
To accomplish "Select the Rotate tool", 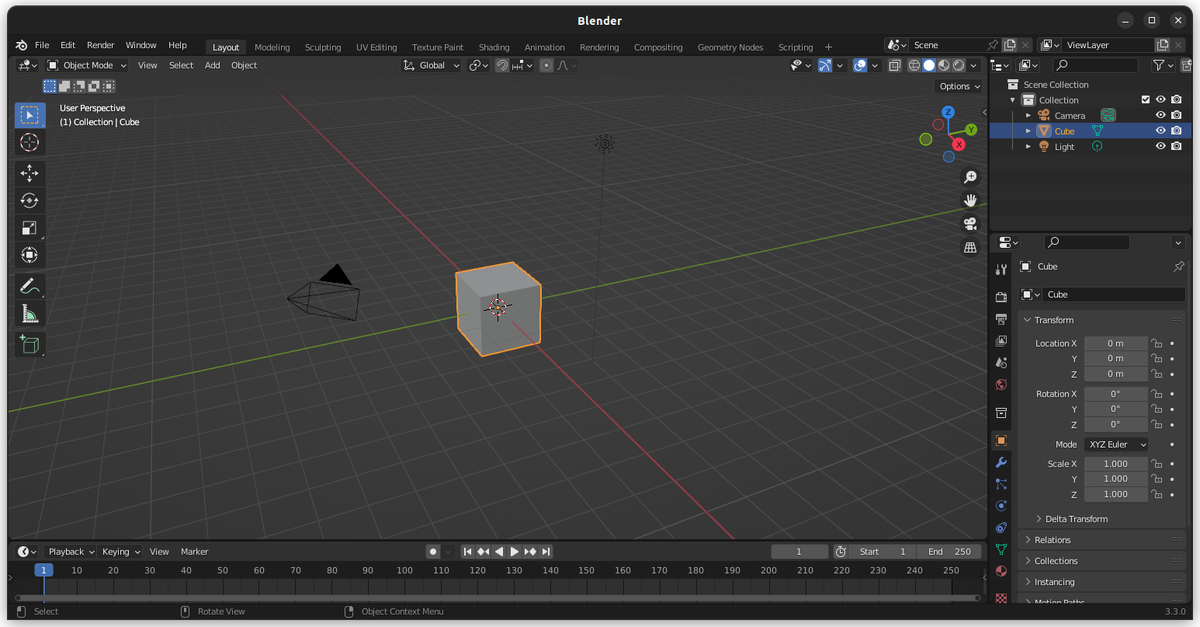I will pyautogui.click(x=30, y=200).
